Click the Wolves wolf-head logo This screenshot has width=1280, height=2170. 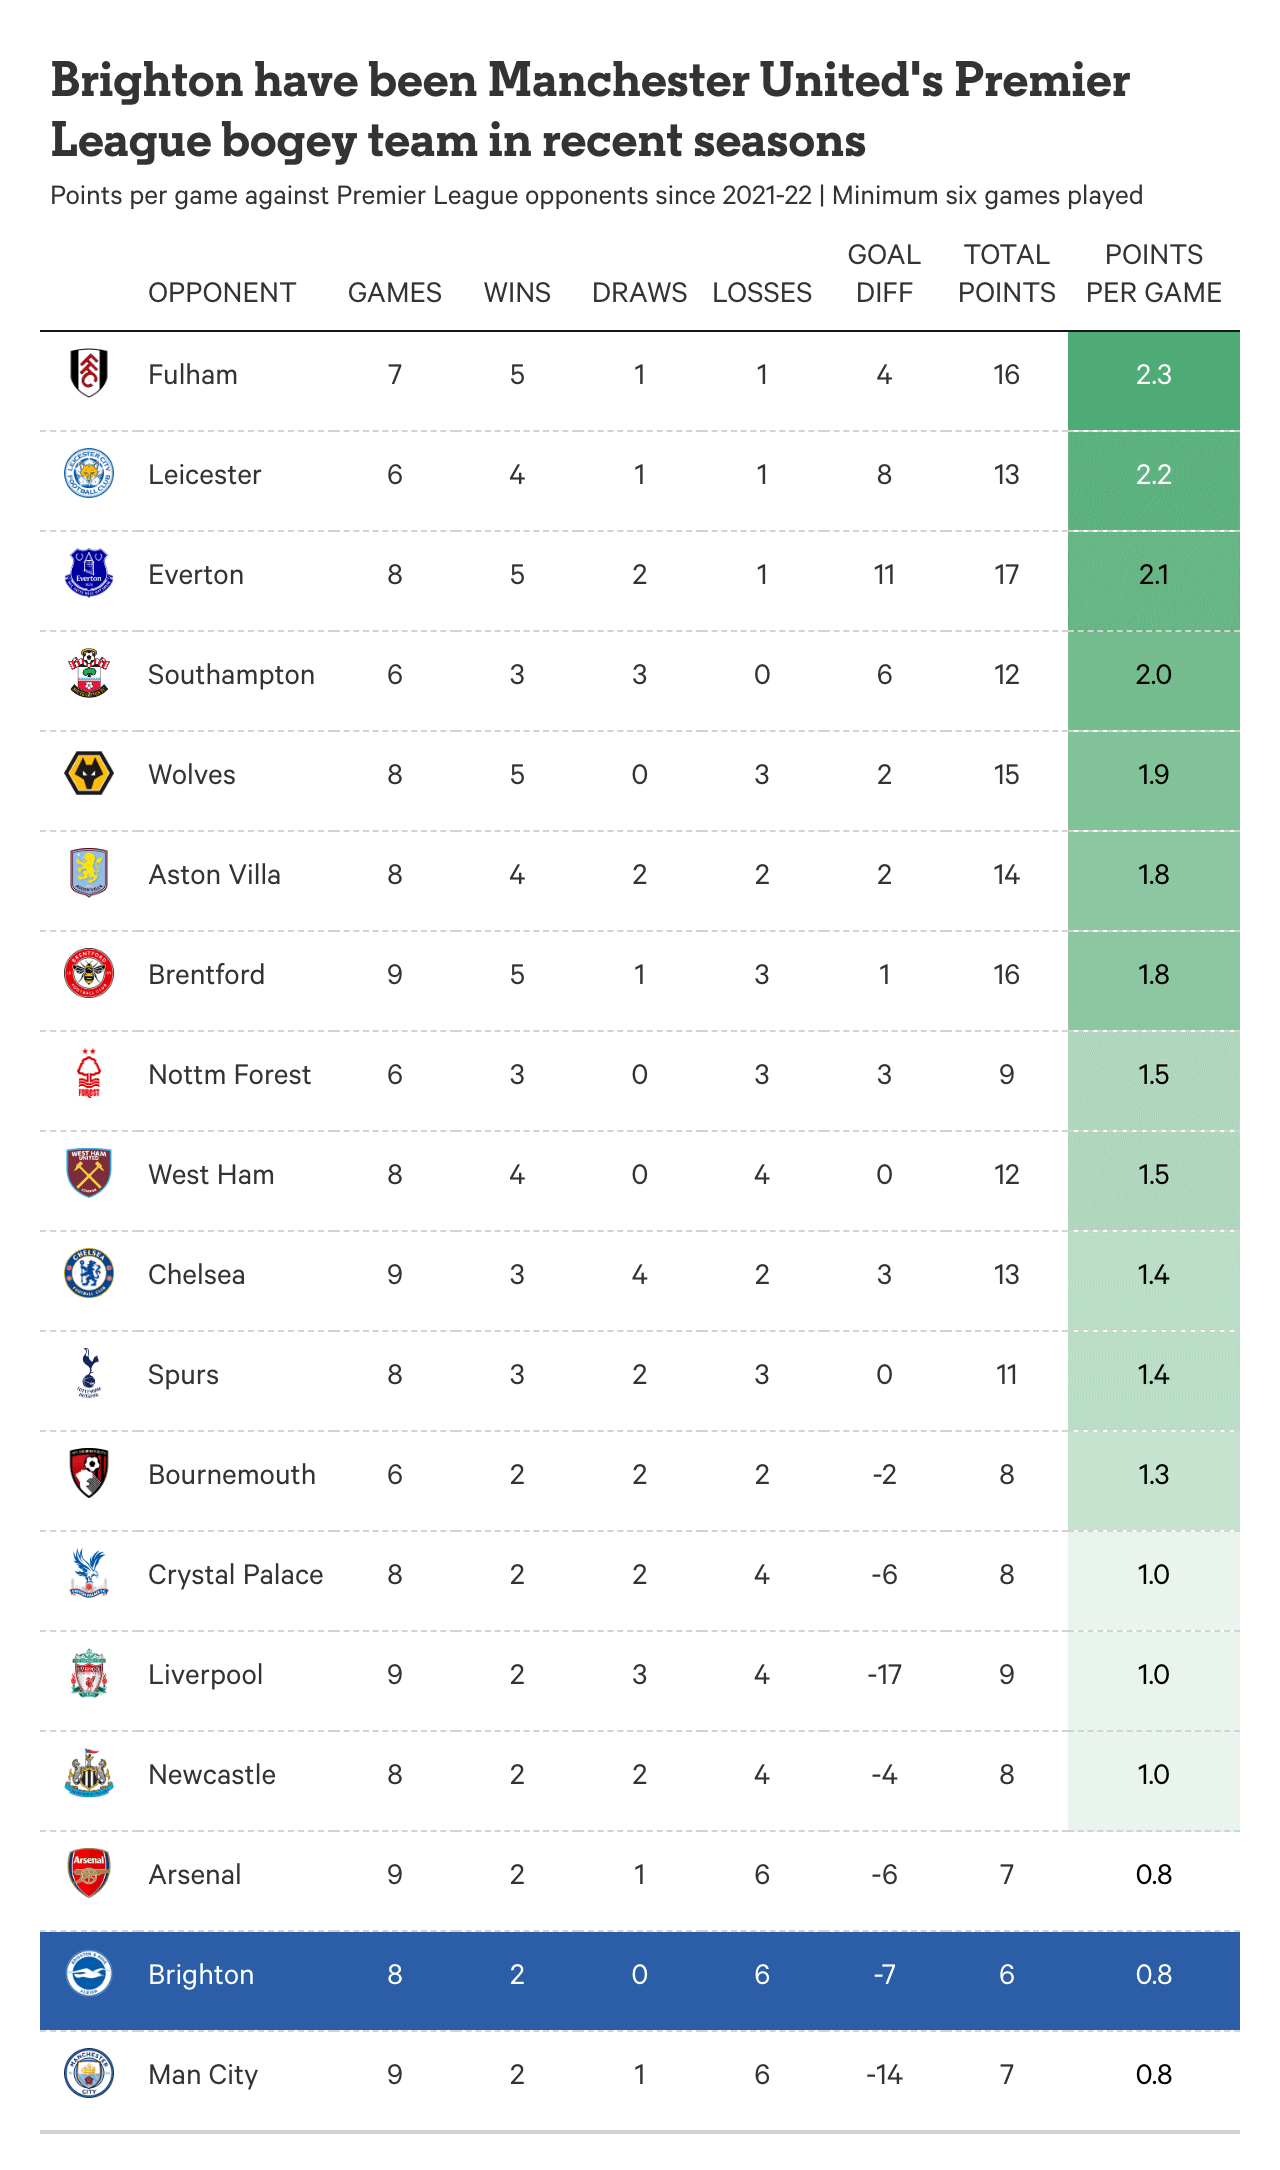coord(89,774)
